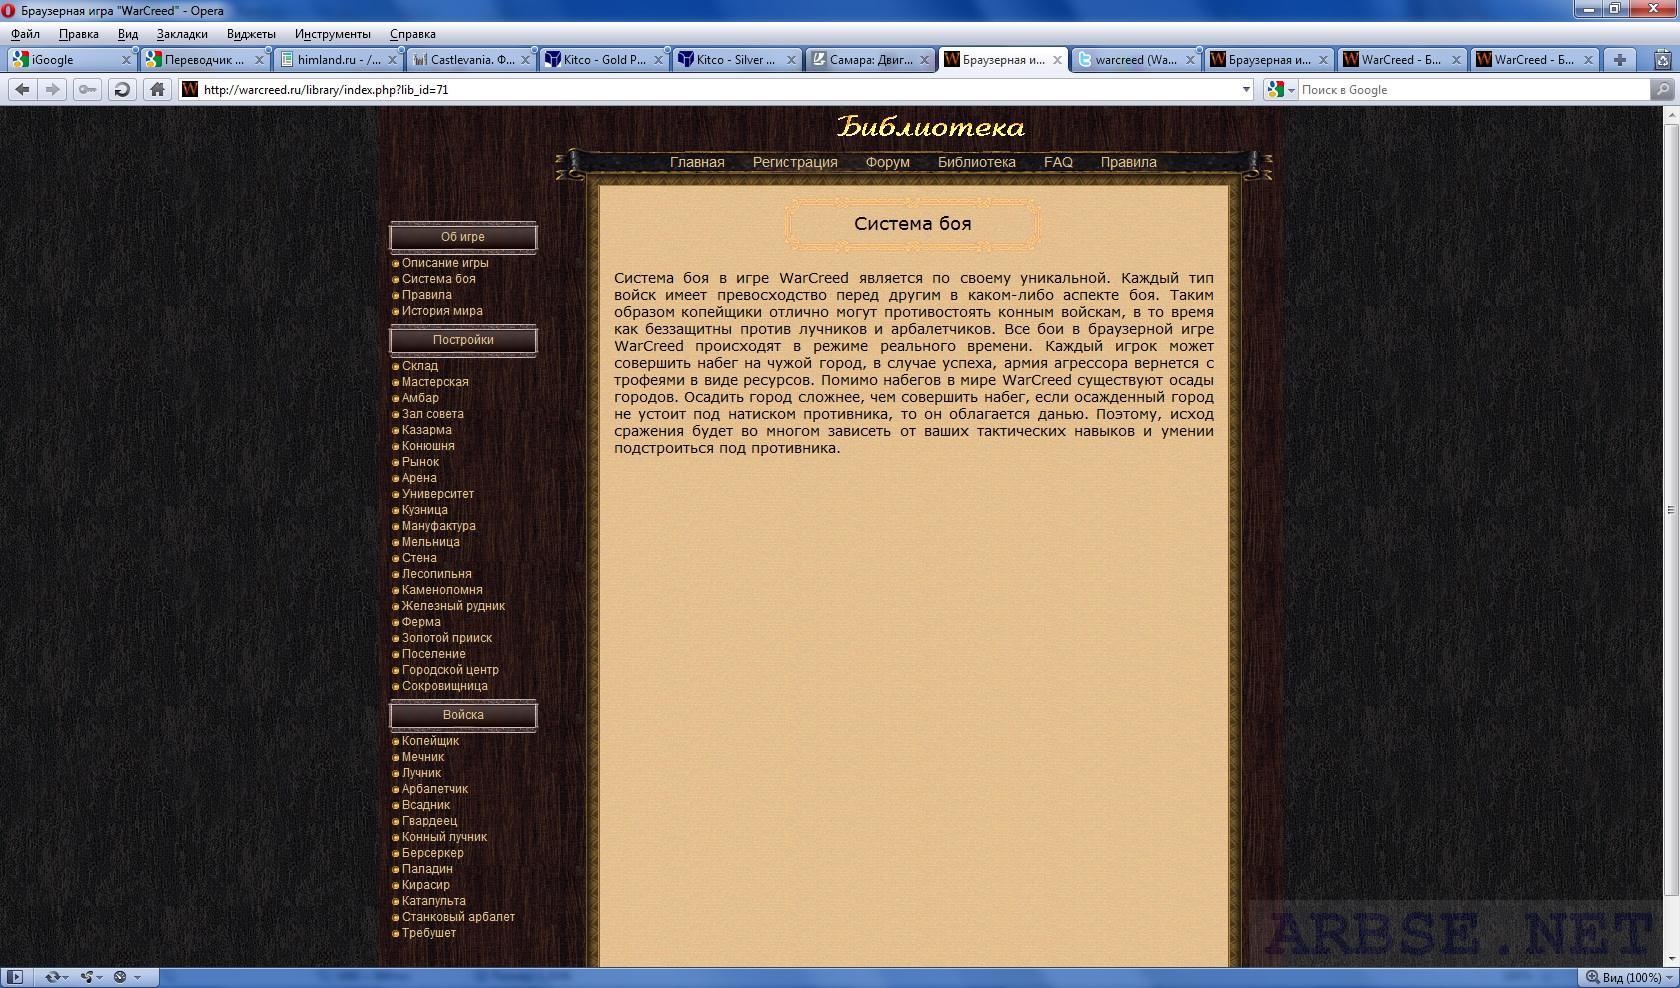This screenshot has height=988, width=1680.
Task: Open the Вид menu
Action: pyautogui.click(x=128, y=34)
